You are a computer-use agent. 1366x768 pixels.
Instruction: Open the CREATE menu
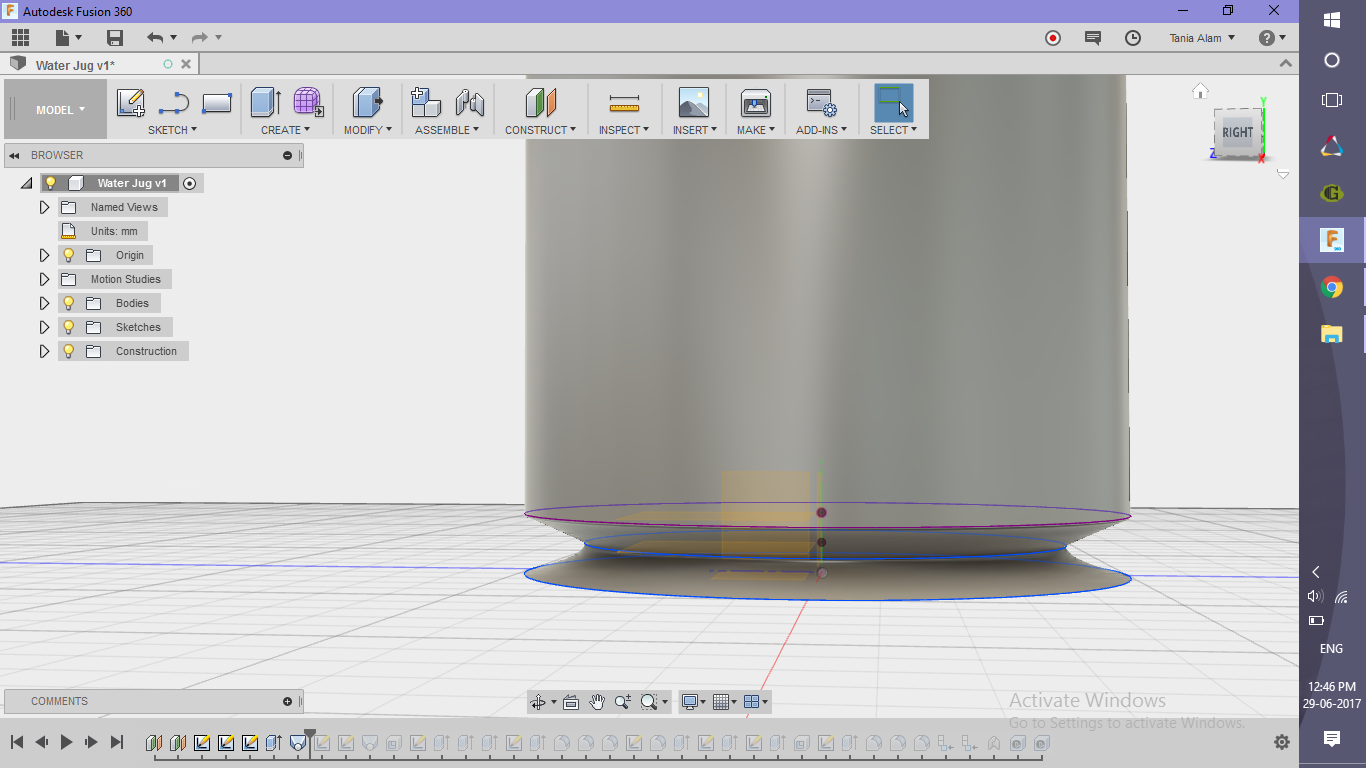[x=285, y=130]
